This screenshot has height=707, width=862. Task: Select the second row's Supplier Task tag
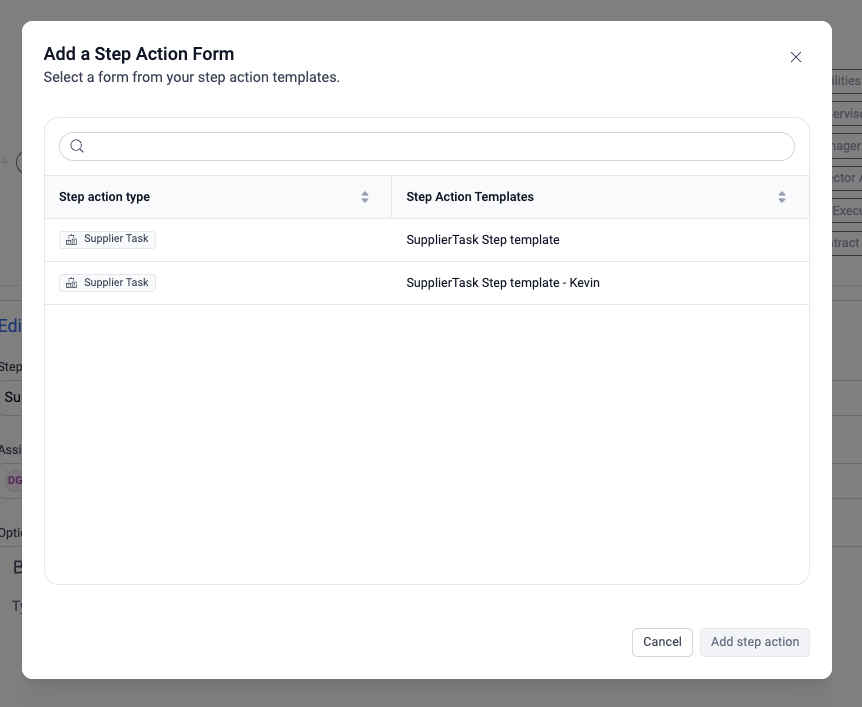pyautogui.click(x=108, y=283)
